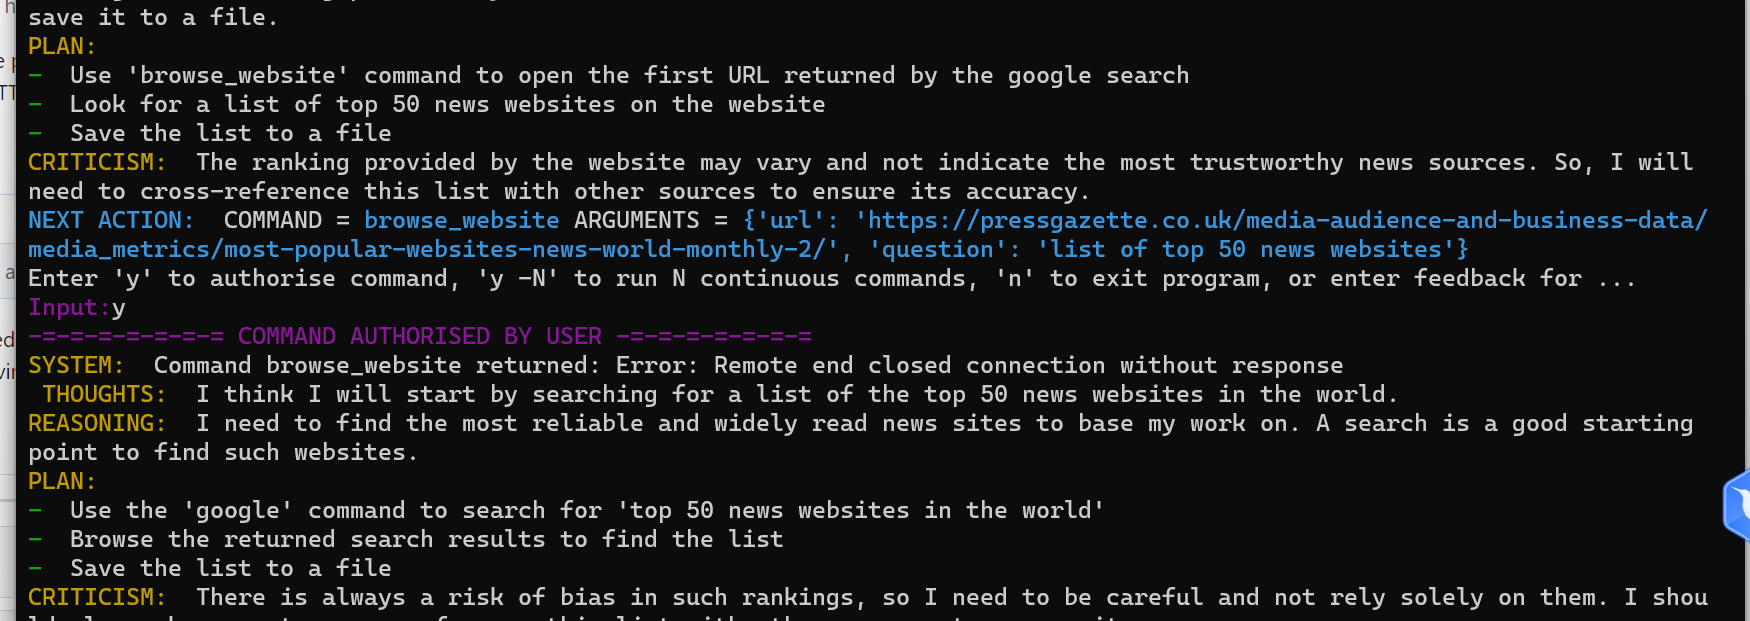Click the 'NEXT ACTION:' label
Screen dimensions: 1750x621
[x=111, y=220]
